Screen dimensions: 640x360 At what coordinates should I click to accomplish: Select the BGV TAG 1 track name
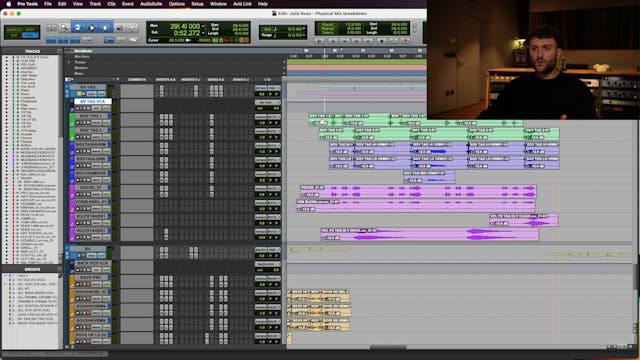[x=90, y=116]
